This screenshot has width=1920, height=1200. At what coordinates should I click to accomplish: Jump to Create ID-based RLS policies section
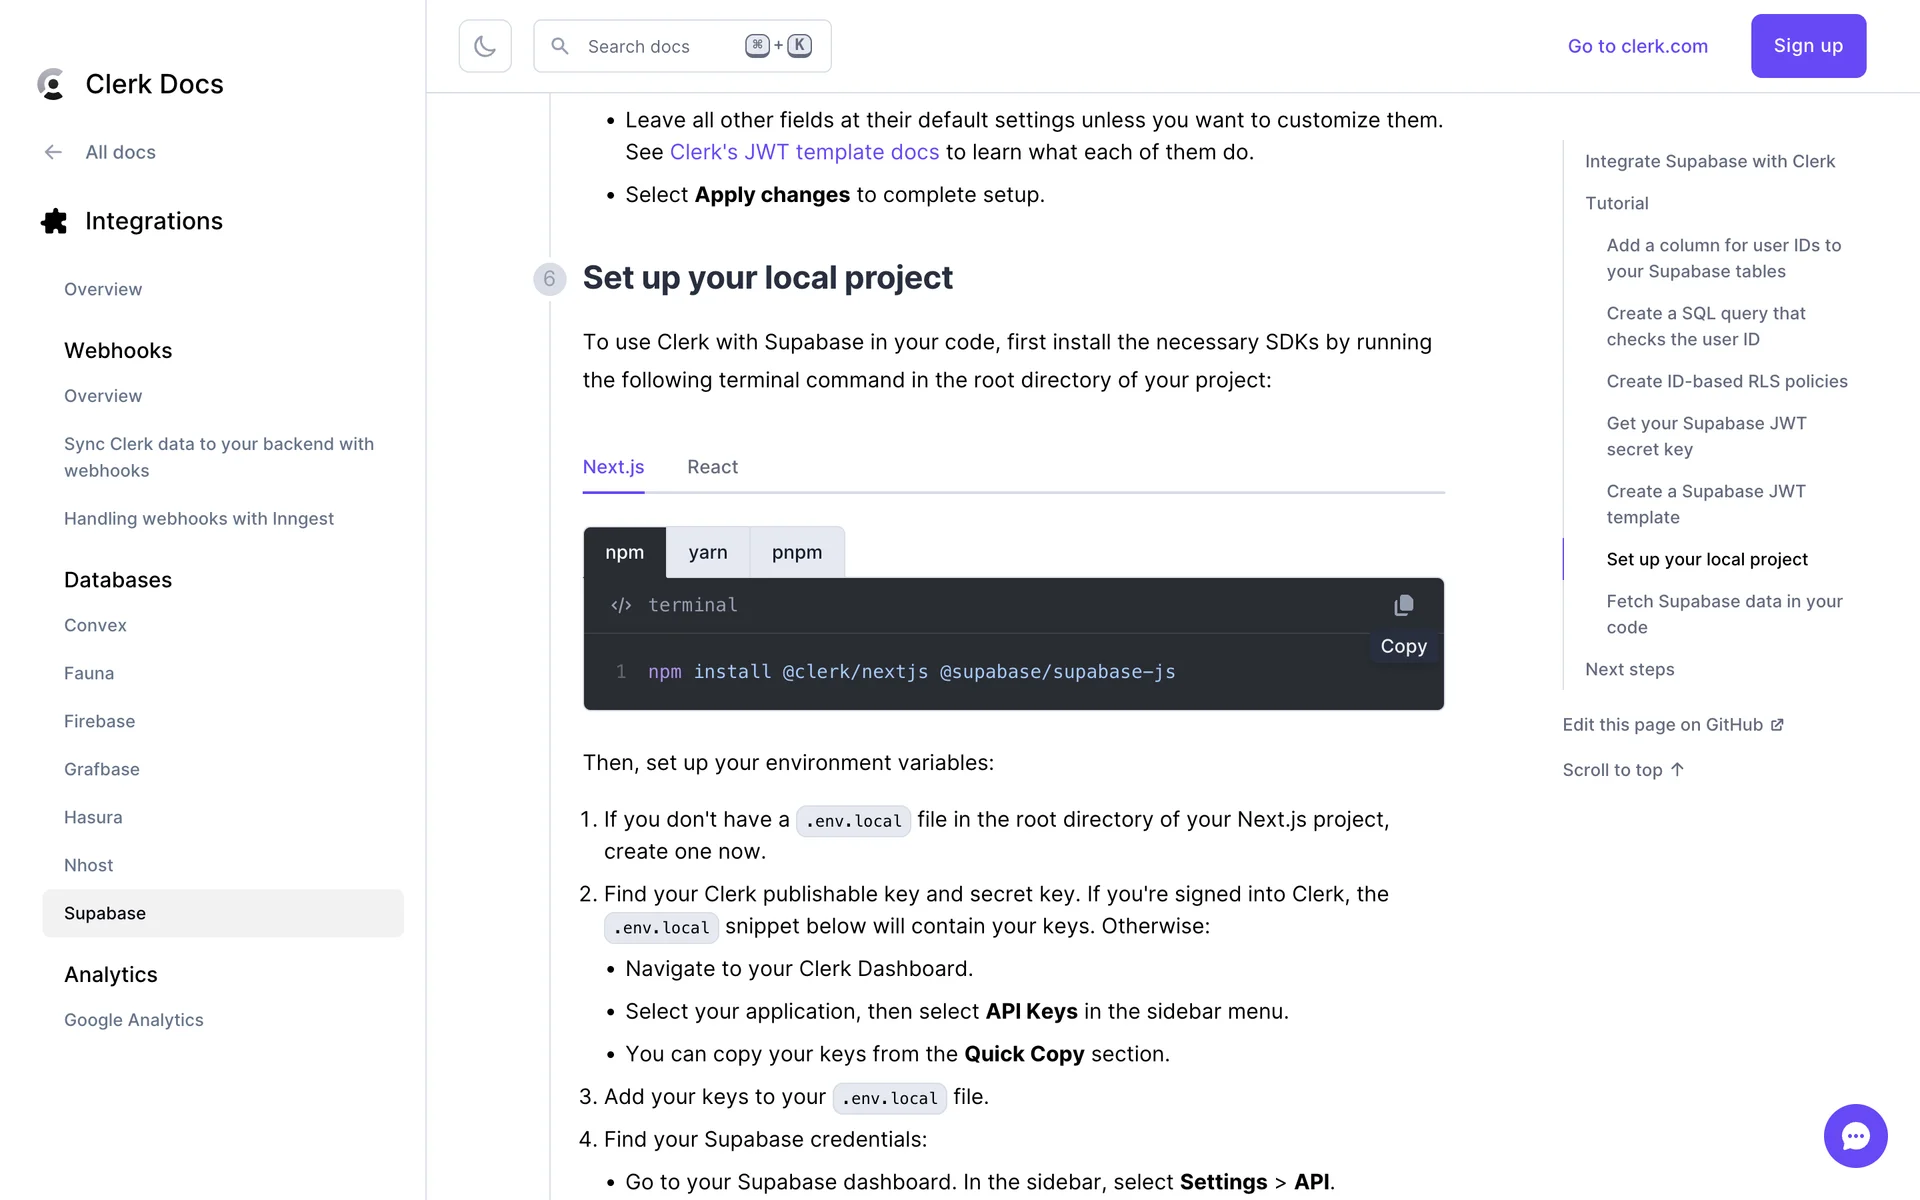1726,381
